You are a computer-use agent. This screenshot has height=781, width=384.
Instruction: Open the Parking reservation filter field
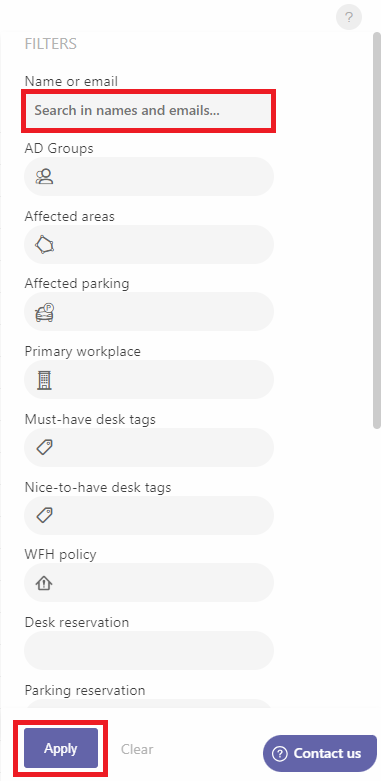click(x=149, y=703)
